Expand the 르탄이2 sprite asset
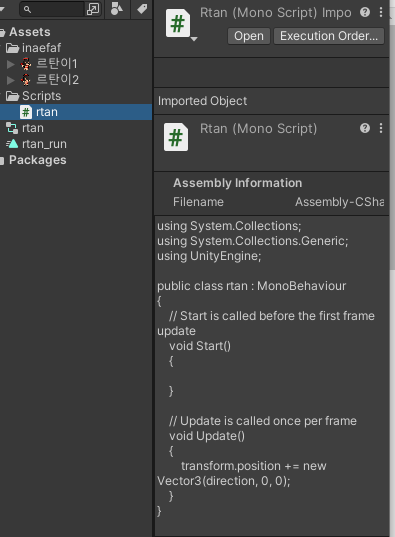 [x=11, y=80]
